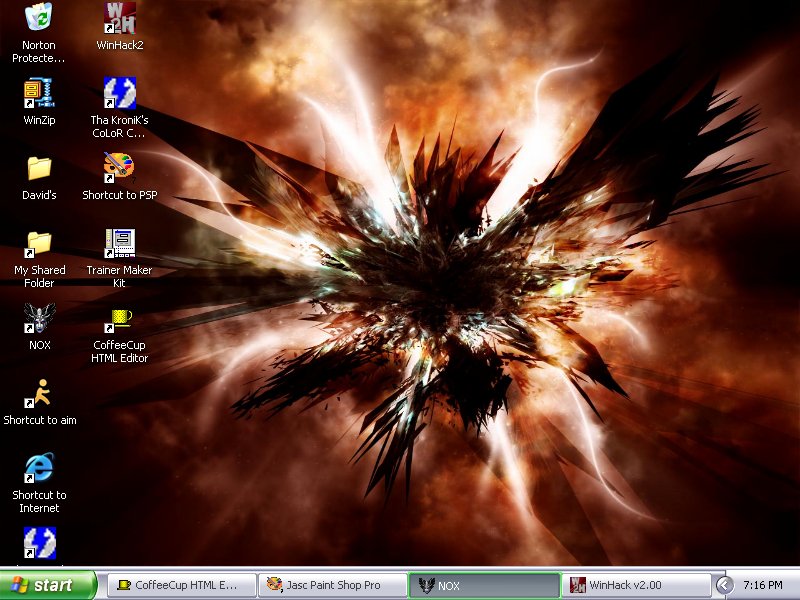Viewport: 800px width, 600px height.
Task: Activate the NOX taskbar button
Action: (484, 585)
